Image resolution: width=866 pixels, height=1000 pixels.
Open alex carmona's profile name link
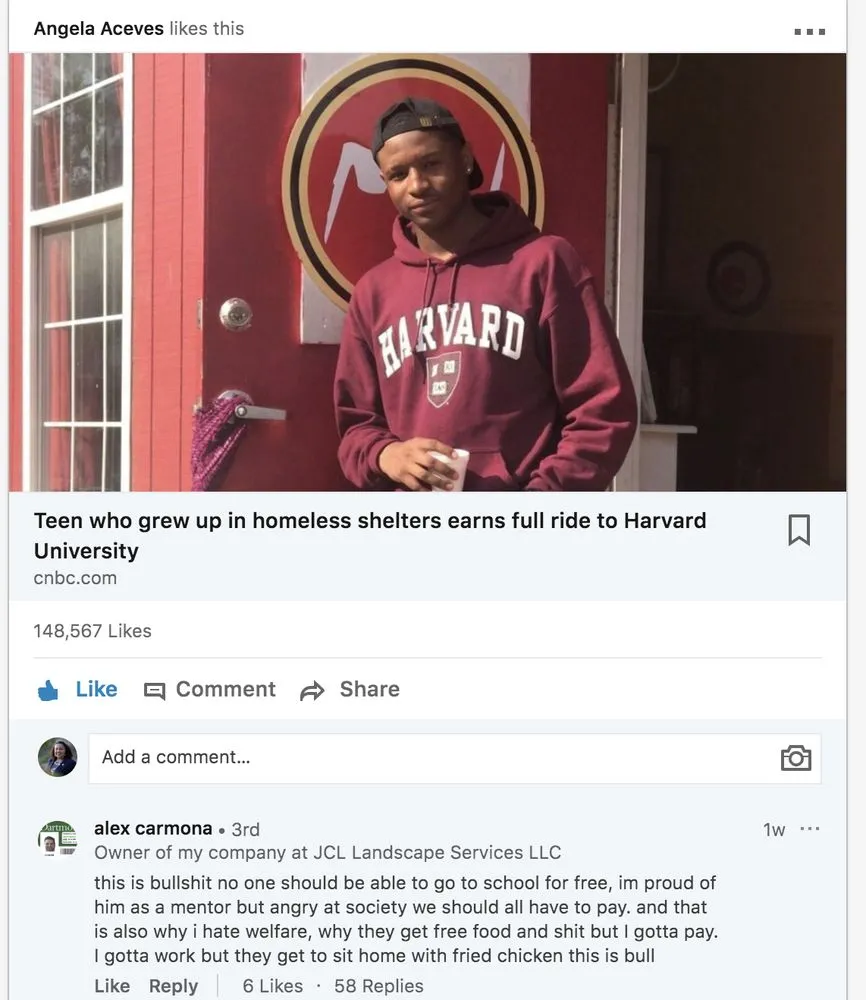pos(153,828)
